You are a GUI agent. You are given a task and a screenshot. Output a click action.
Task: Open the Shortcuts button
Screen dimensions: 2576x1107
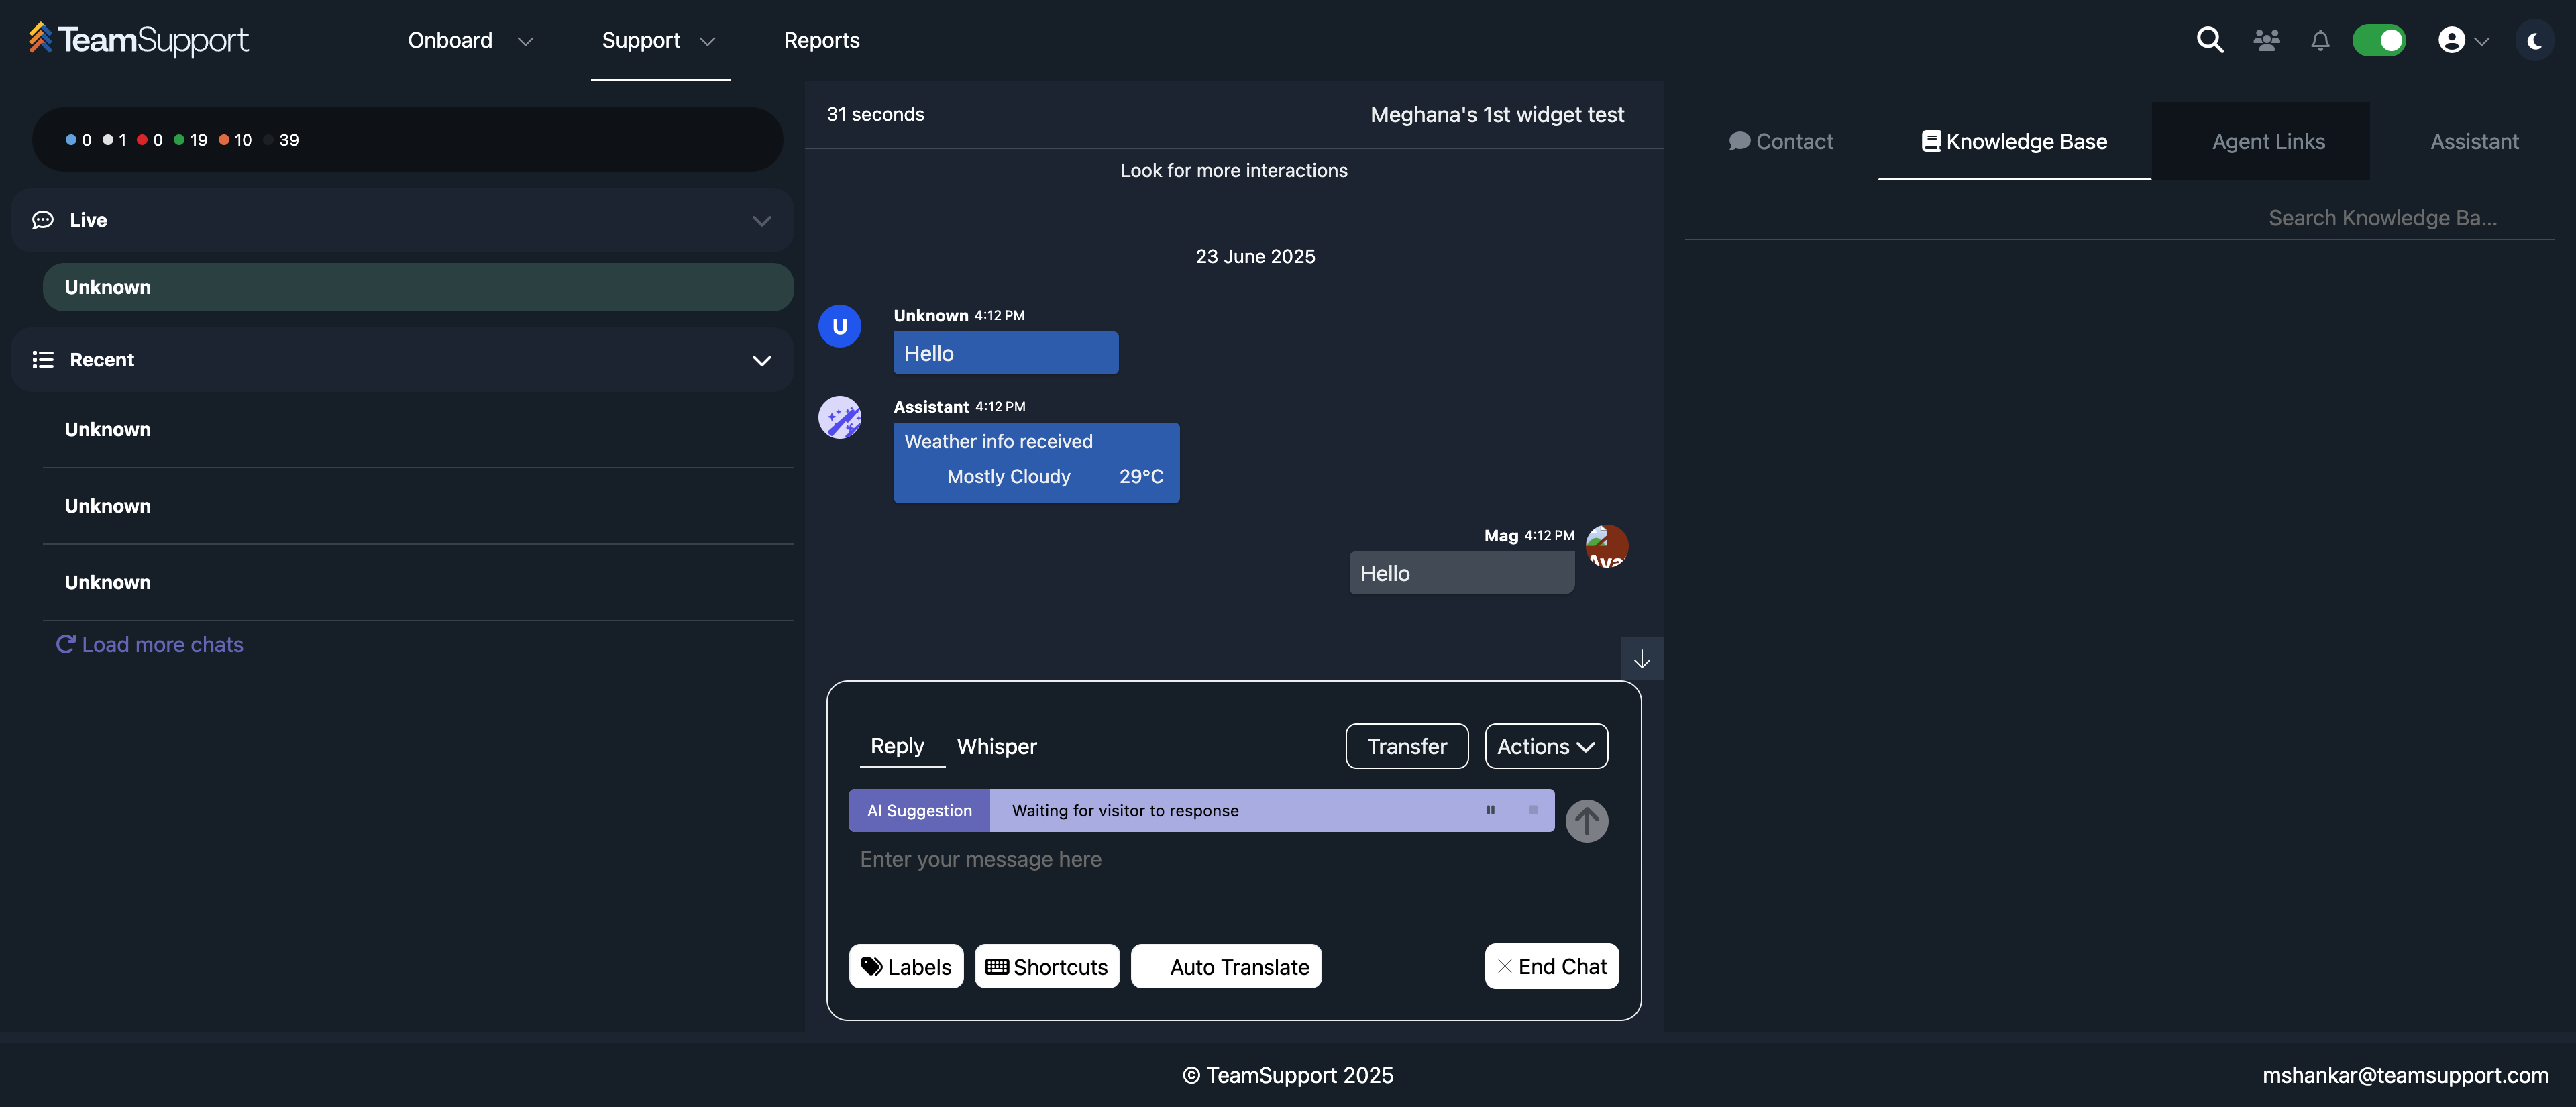(x=1047, y=966)
